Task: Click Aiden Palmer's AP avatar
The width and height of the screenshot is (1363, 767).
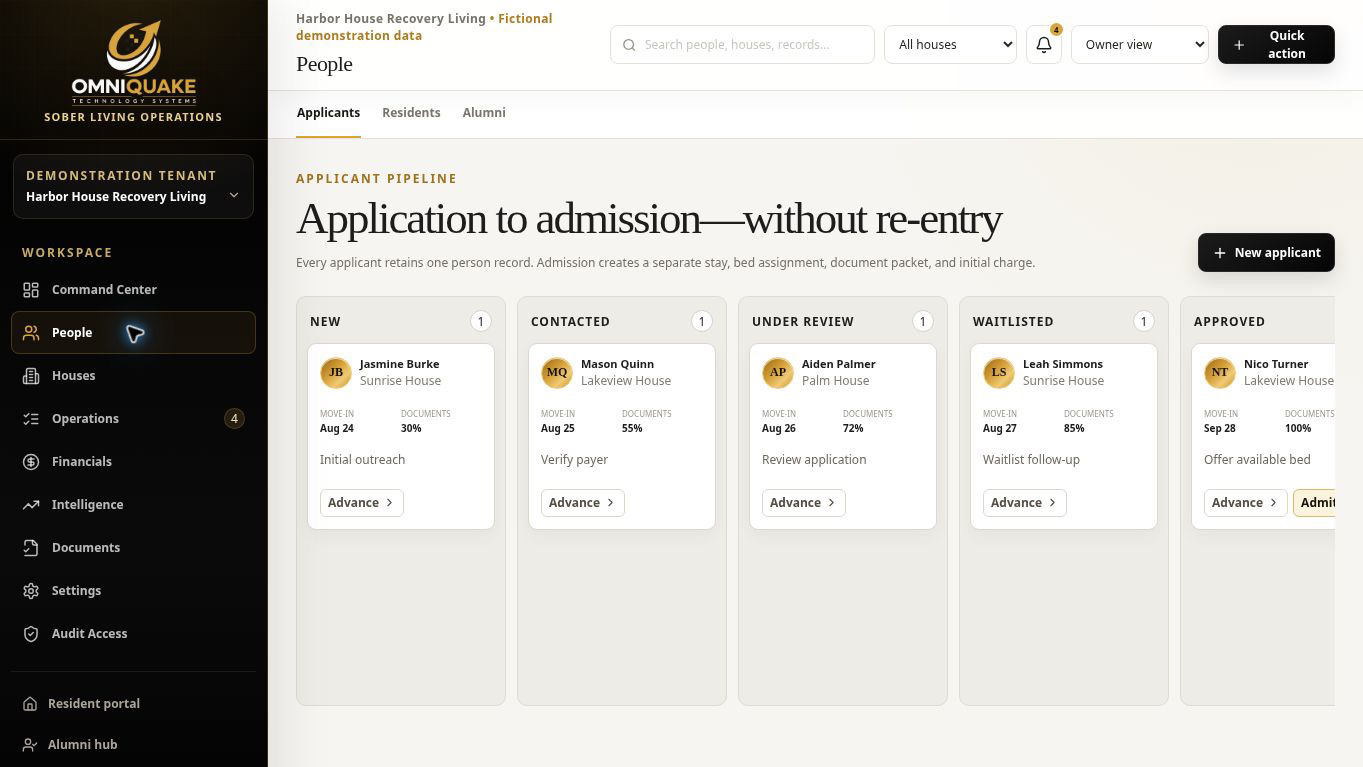Action: pyautogui.click(x=778, y=372)
